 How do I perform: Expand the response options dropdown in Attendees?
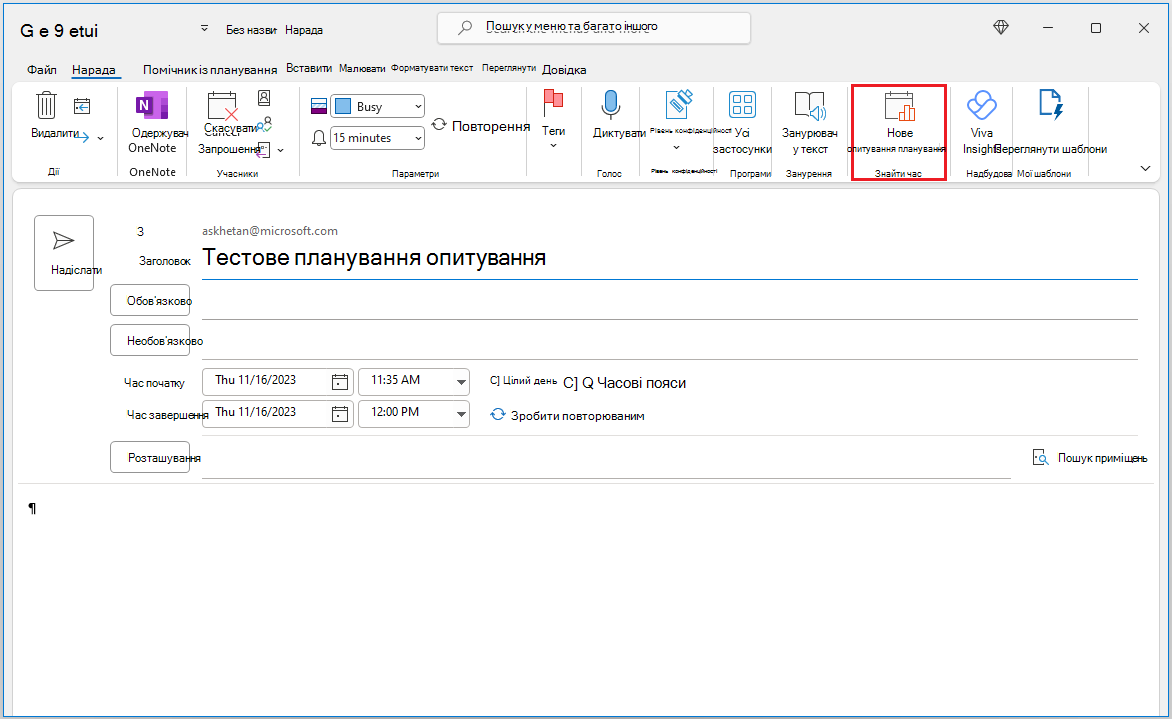pyautogui.click(x=280, y=150)
